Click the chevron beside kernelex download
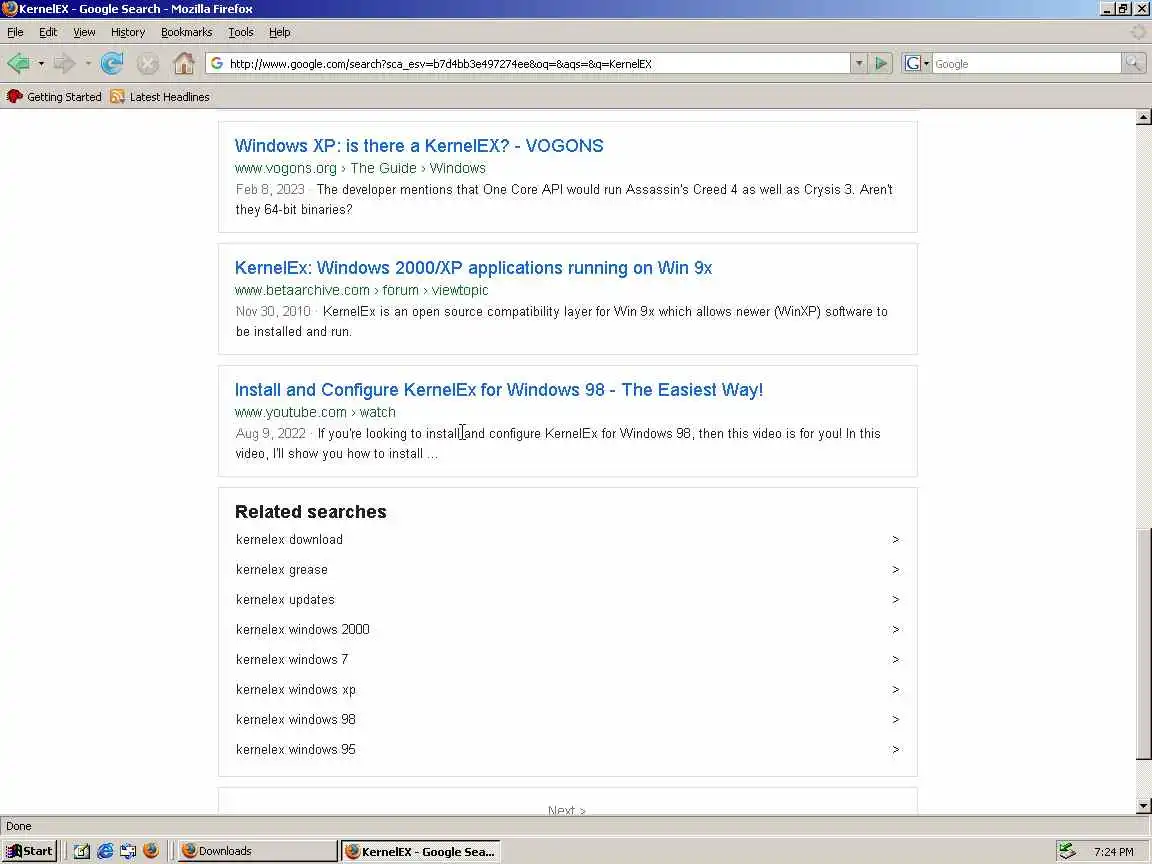The height and width of the screenshot is (864, 1152). [x=895, y=539]
